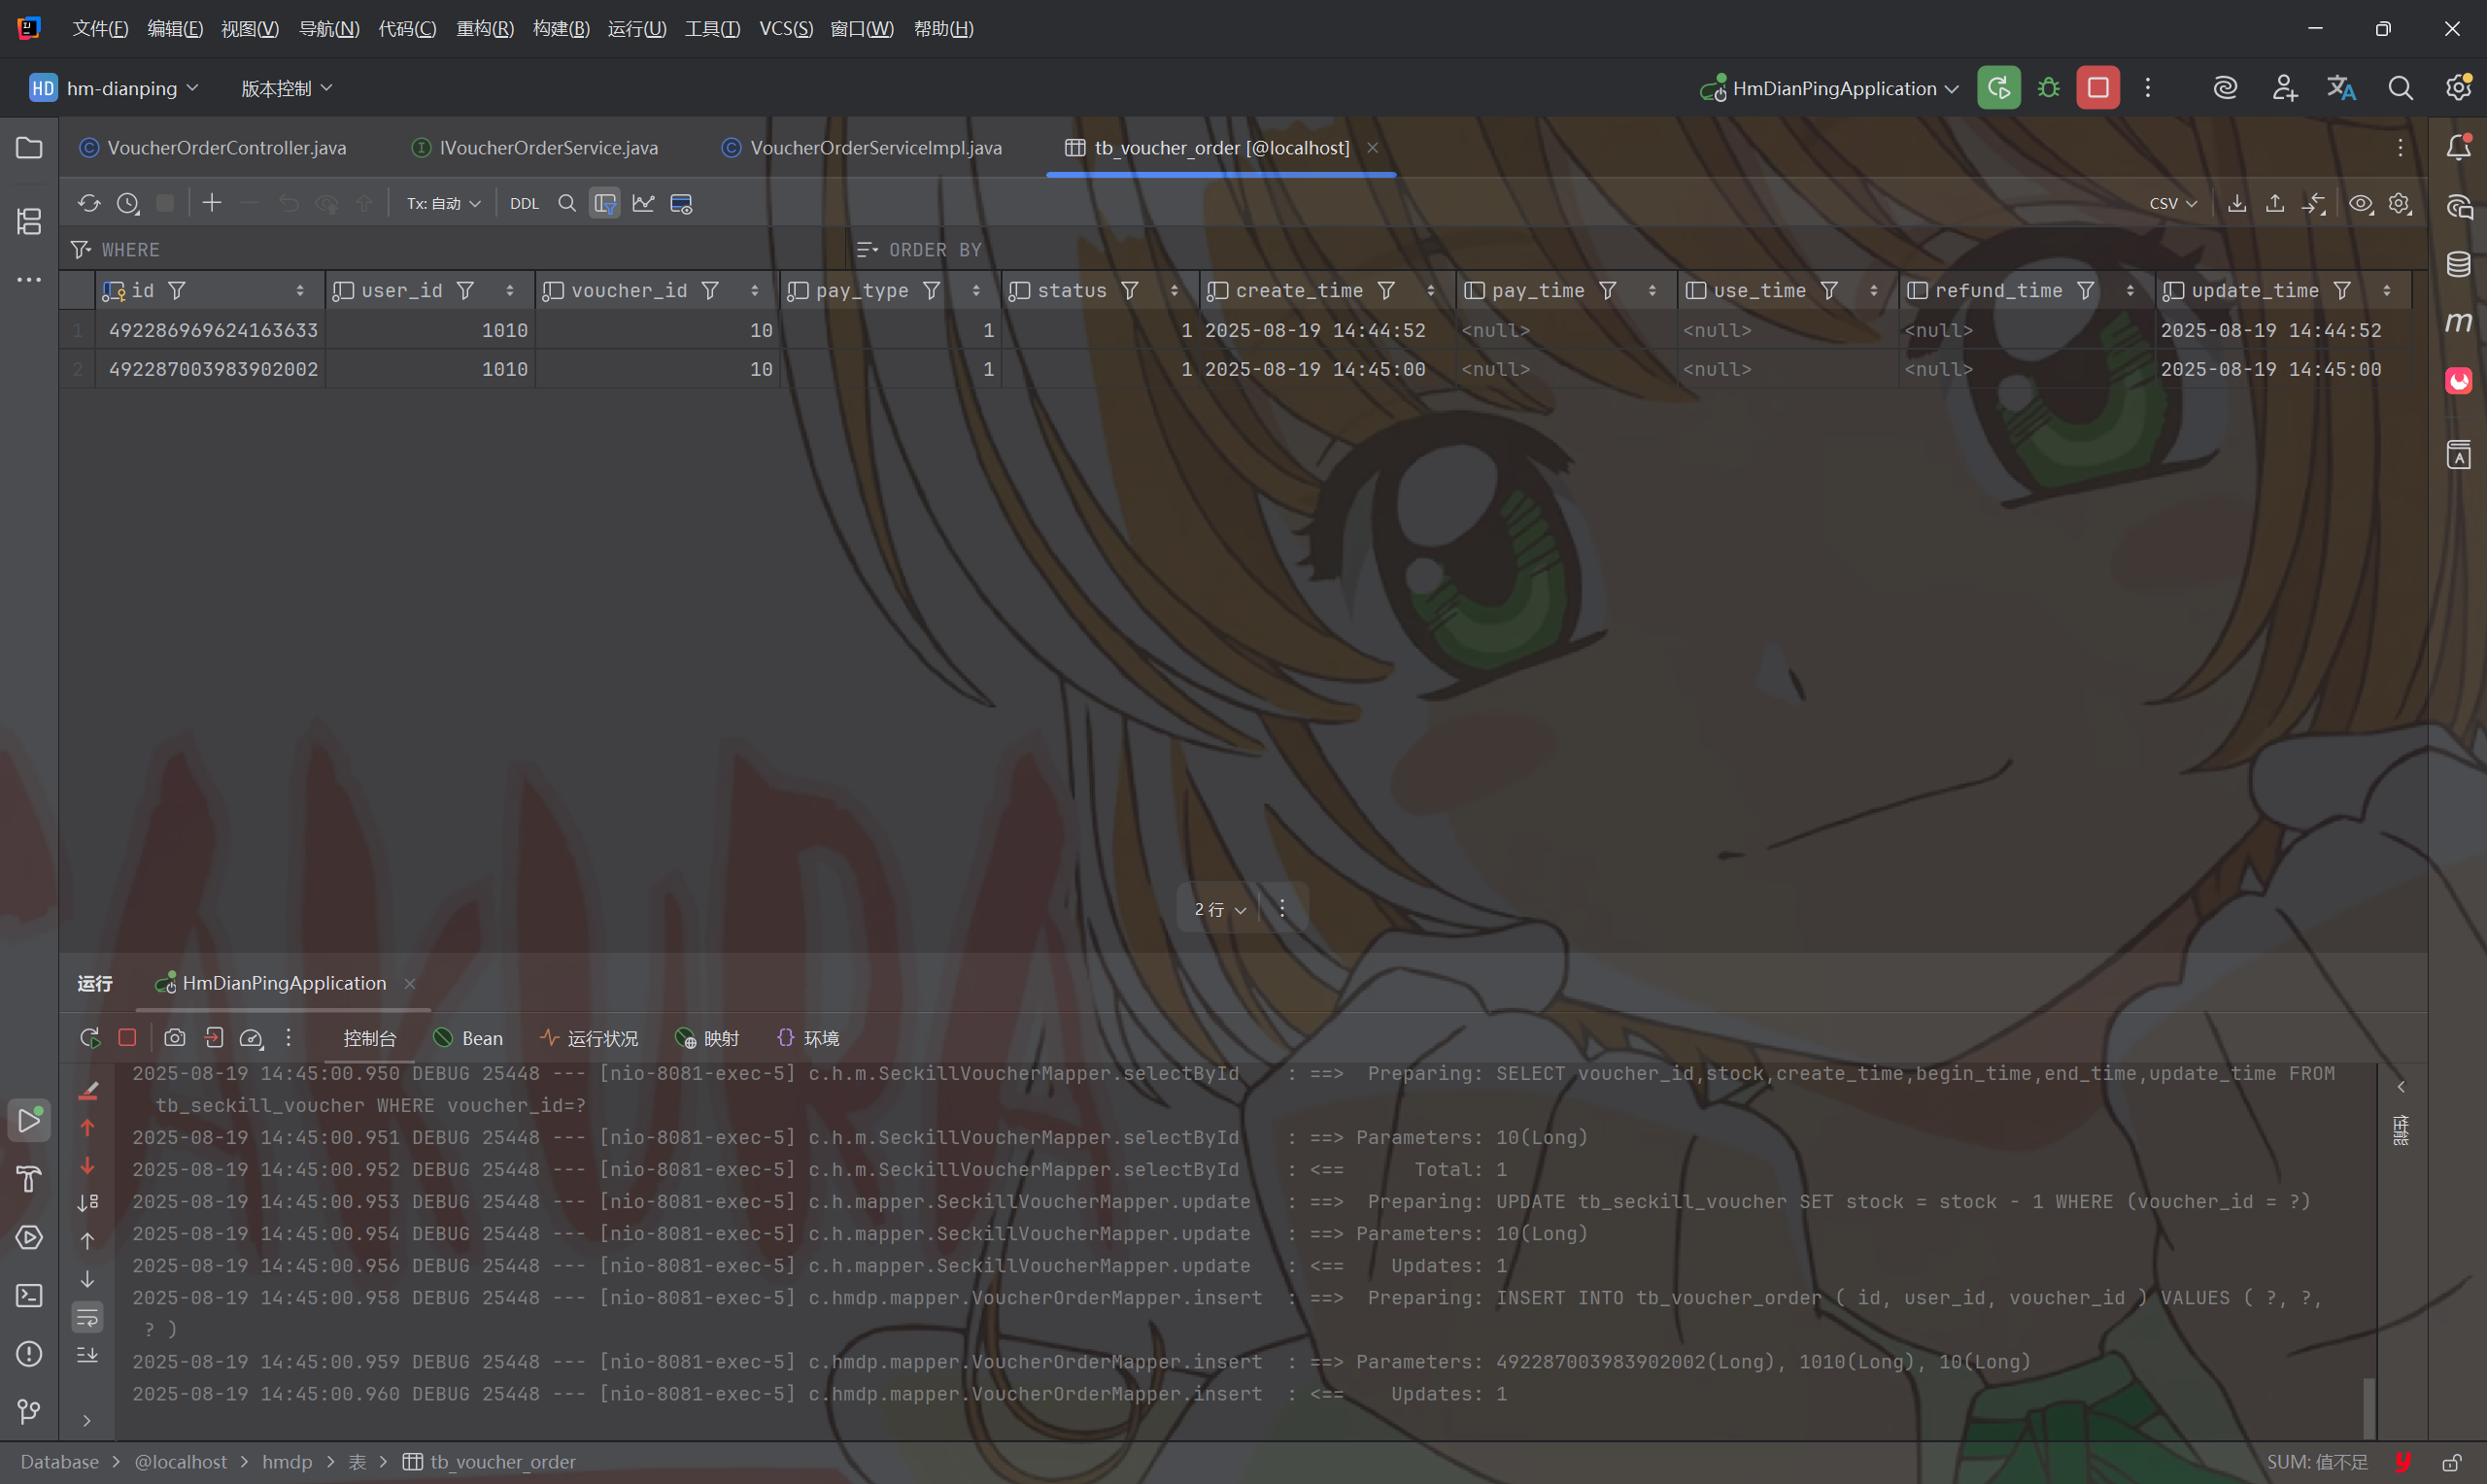Switch to VoucherOrderServiceImpl.java tab

(x=874, y=148)
